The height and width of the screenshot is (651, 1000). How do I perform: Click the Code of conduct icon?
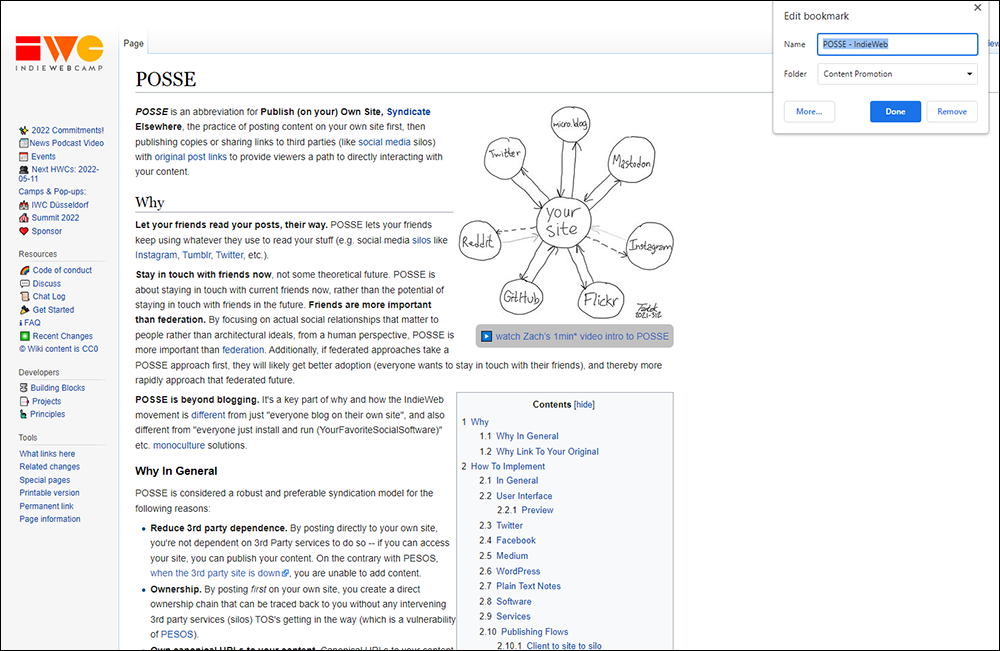coord(24,270)
